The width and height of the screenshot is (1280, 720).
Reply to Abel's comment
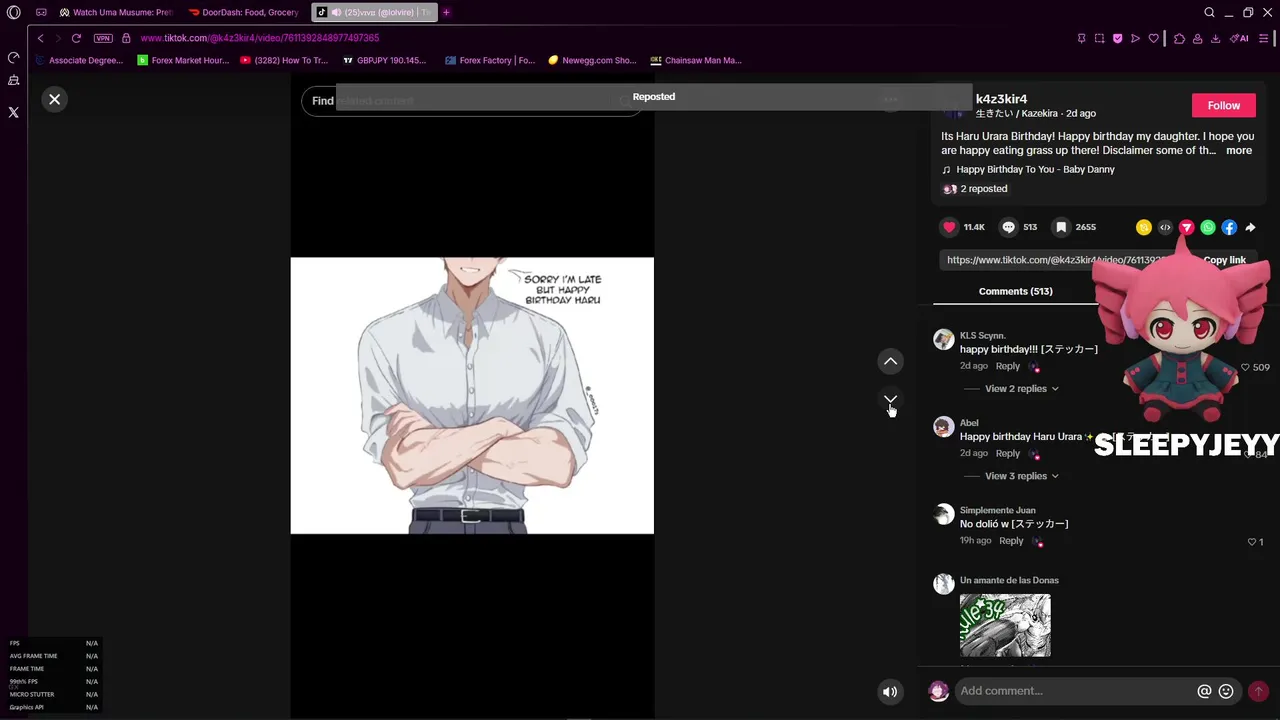(1007, 453)
